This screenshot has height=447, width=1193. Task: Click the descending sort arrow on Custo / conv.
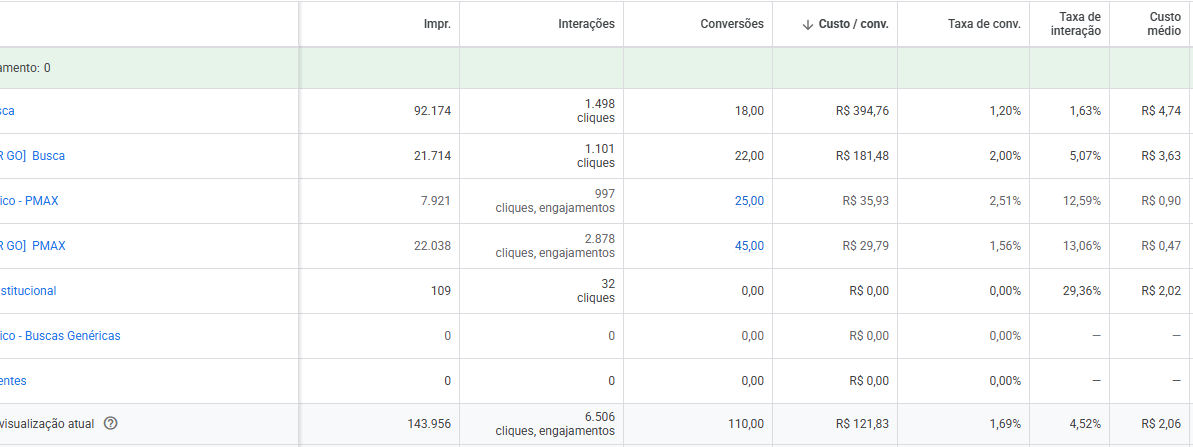tap(807, 24)
